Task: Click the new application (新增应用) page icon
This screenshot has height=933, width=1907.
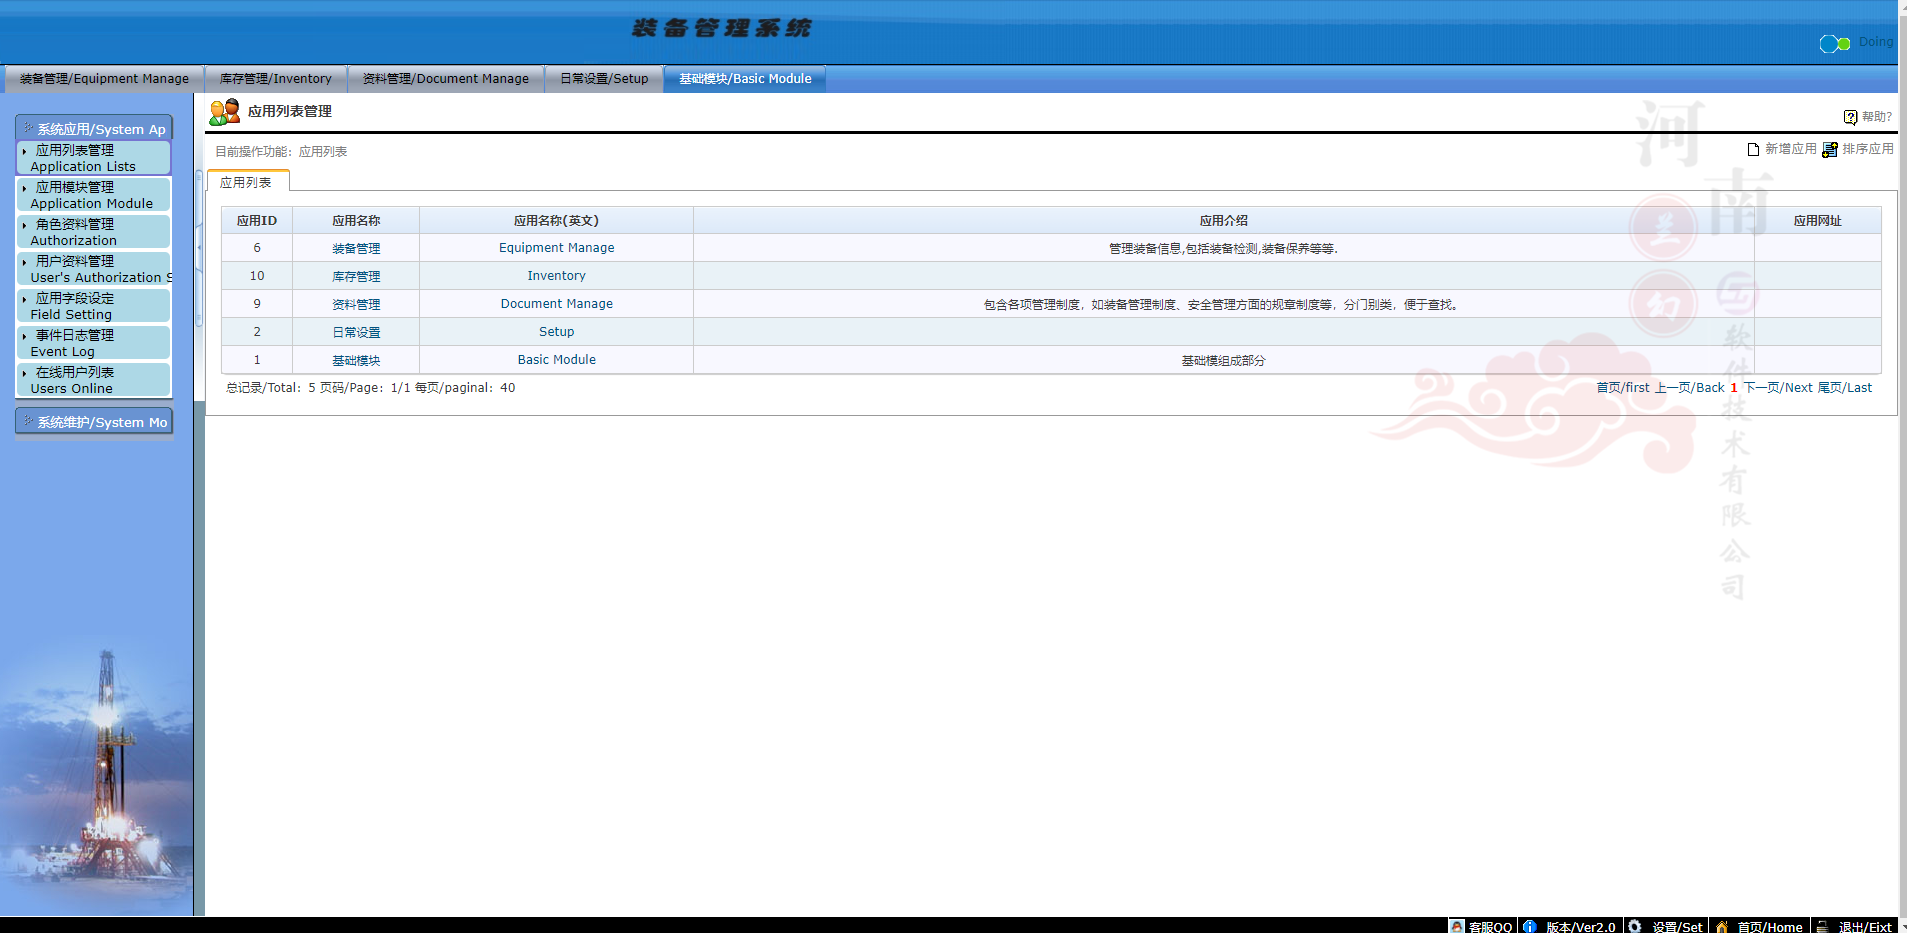Action: [x=1753, y=149]
